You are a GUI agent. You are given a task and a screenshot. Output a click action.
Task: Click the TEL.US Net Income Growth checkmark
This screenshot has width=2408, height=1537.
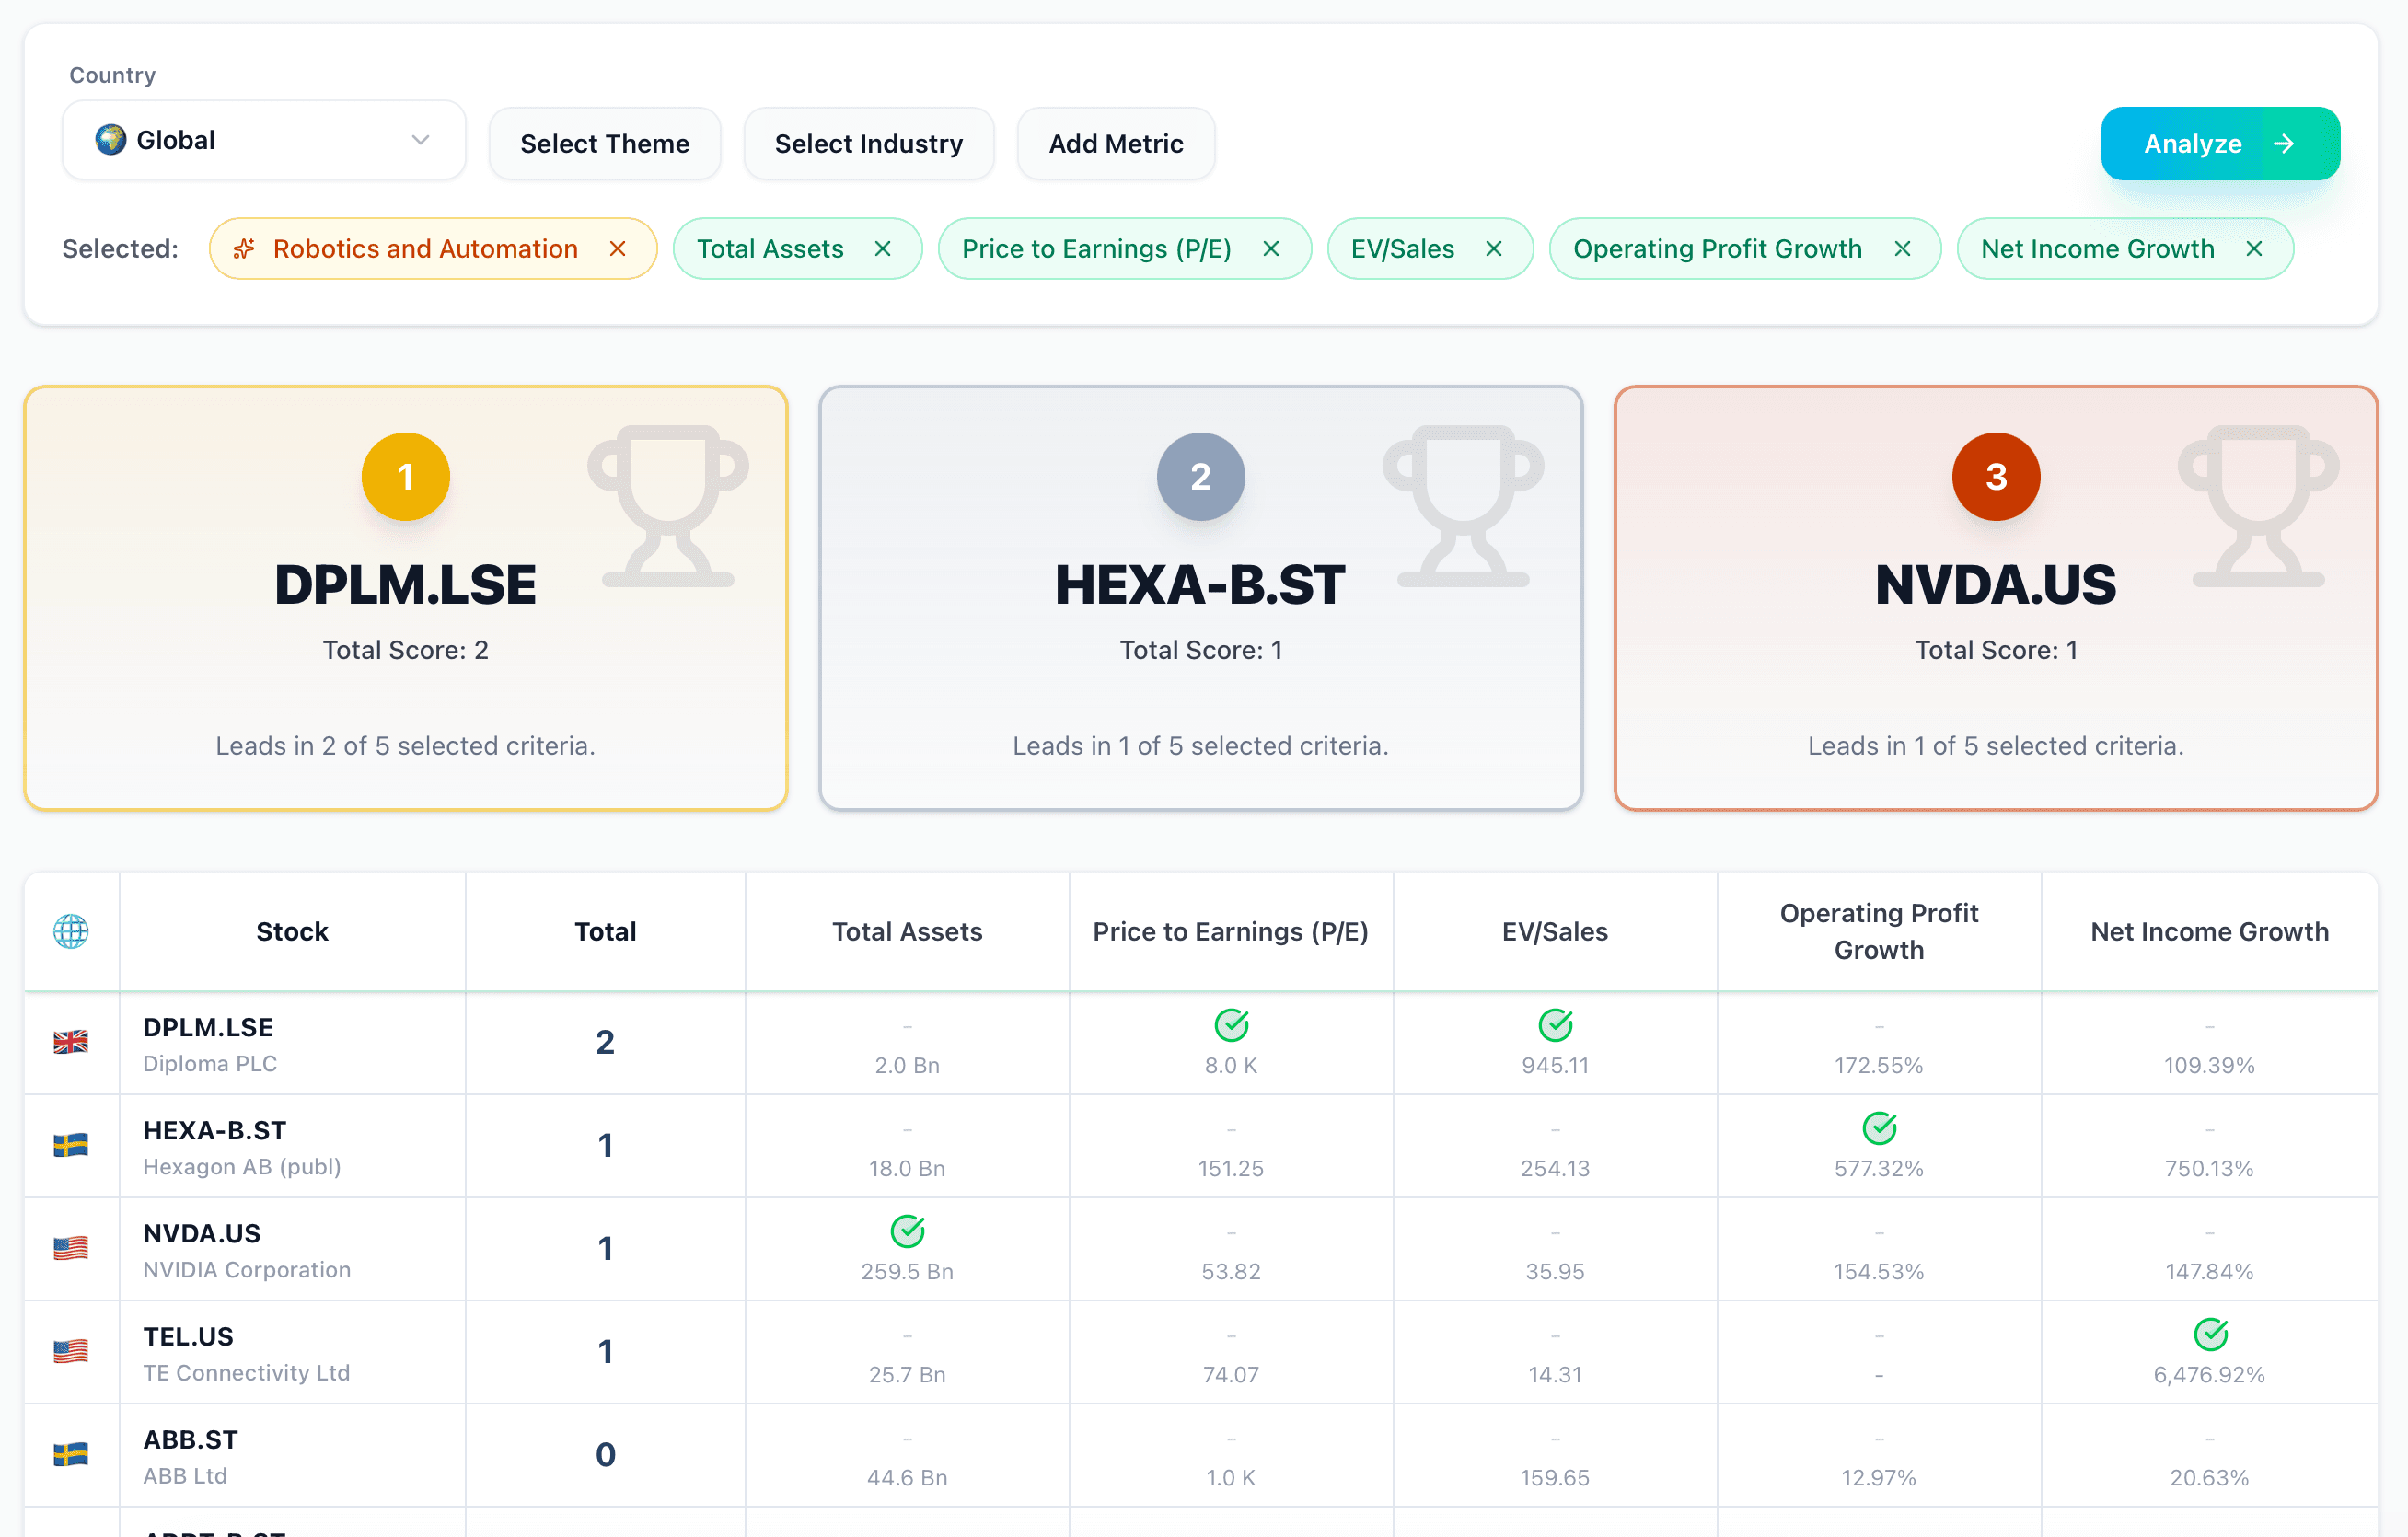[2210, 1334]
